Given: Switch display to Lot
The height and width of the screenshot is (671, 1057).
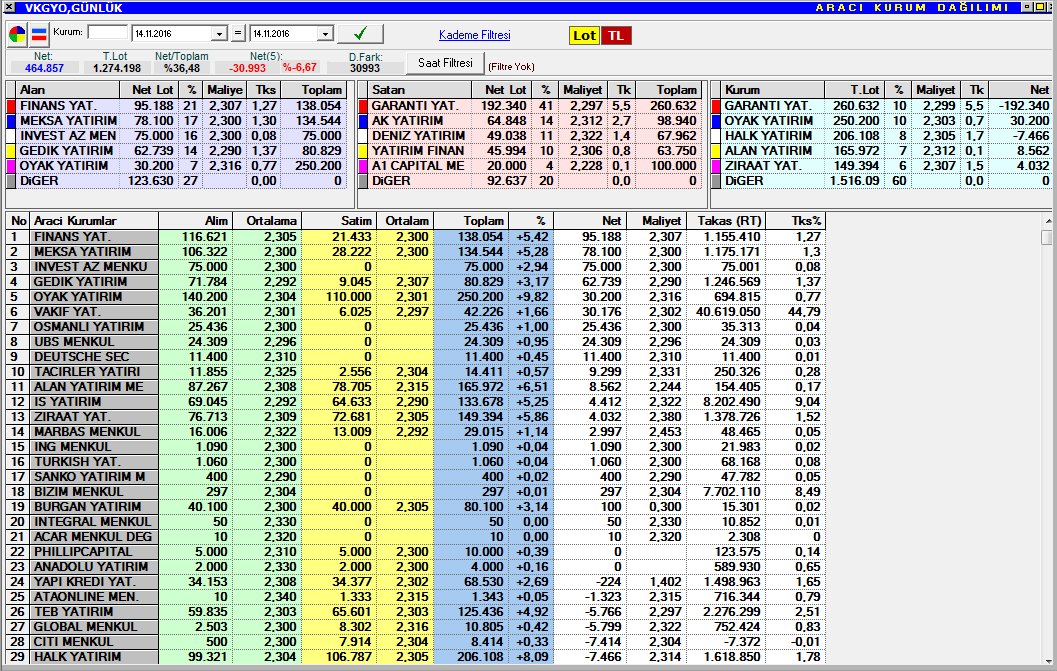Looking at the screenshot, I should pyautogui.click(x=584, y=36).
